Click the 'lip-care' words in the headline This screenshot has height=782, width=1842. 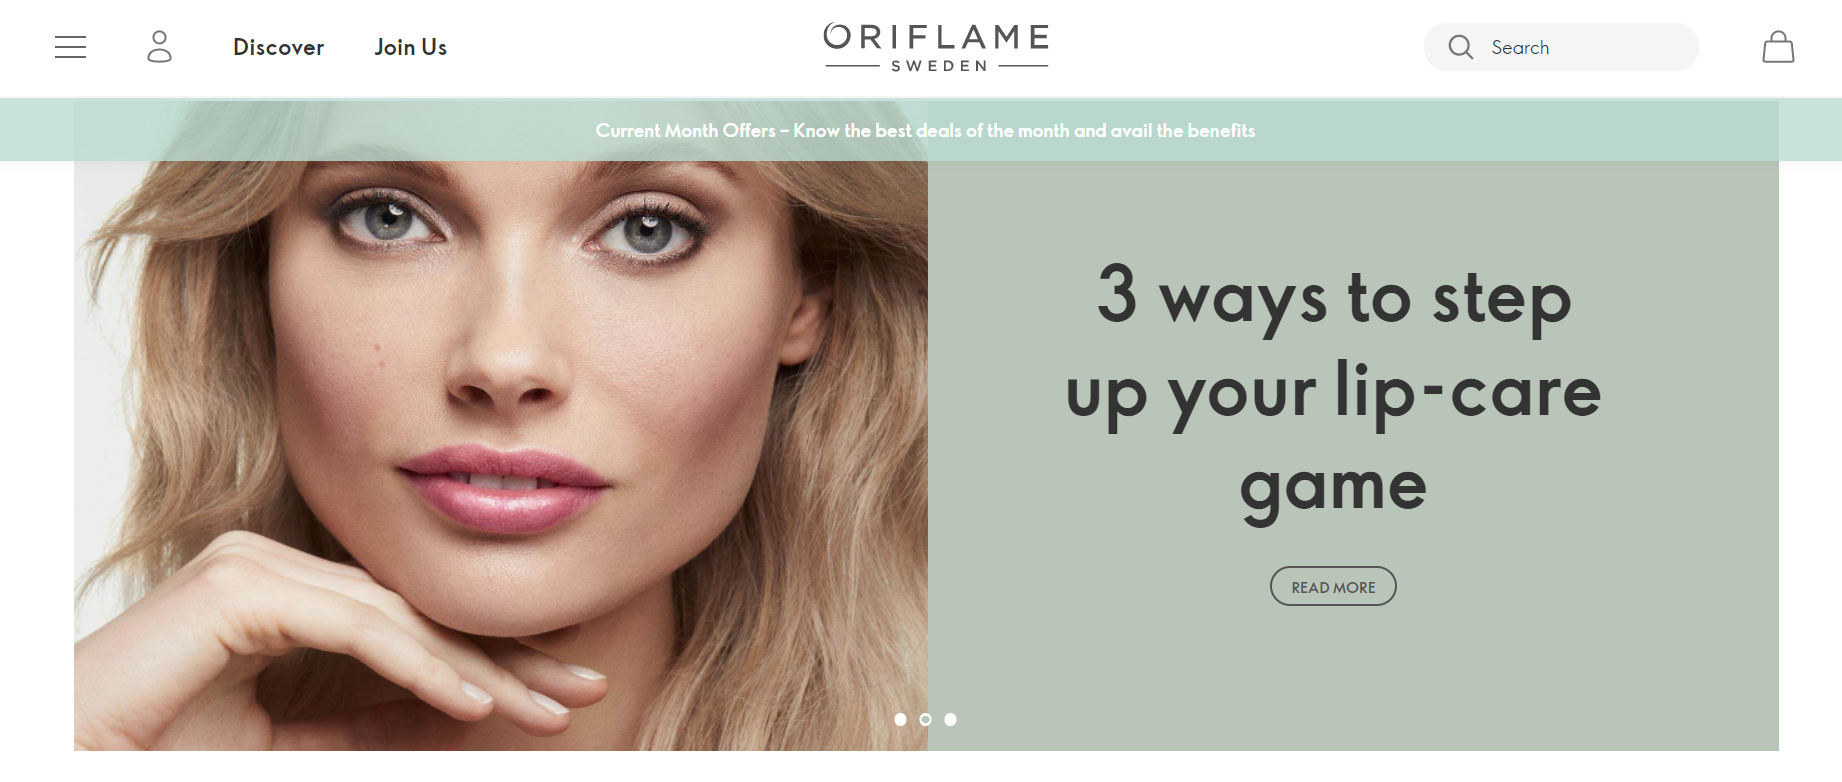pos(1468,392)
